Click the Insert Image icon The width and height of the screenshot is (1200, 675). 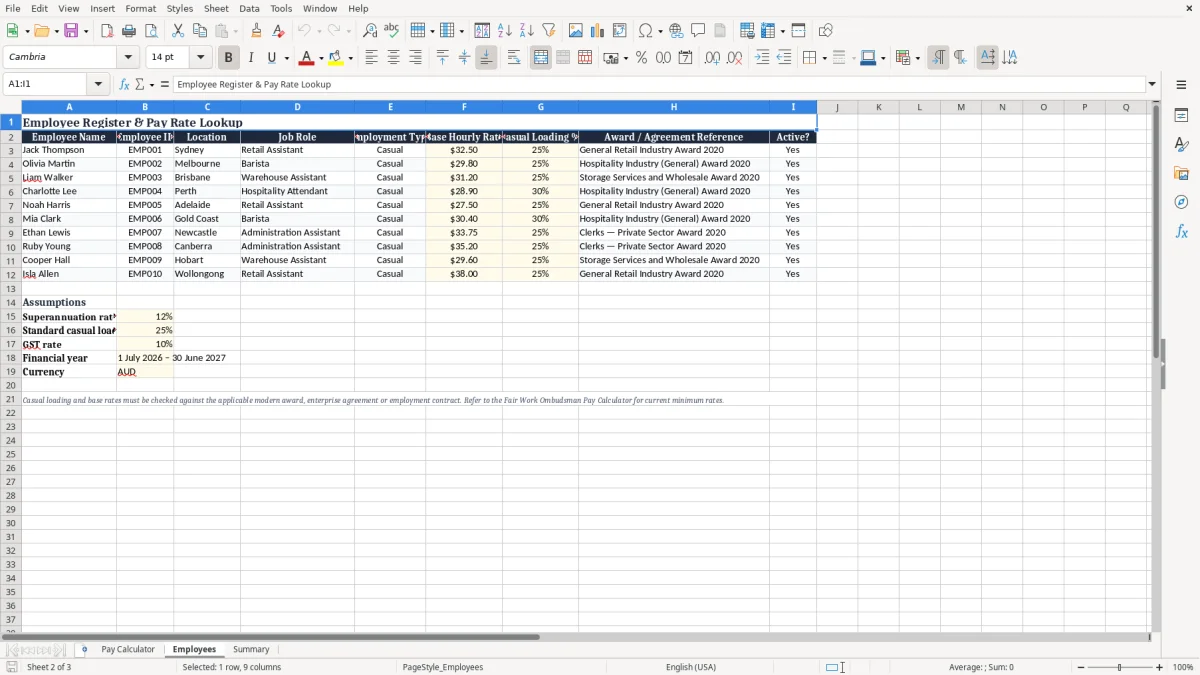576,31
